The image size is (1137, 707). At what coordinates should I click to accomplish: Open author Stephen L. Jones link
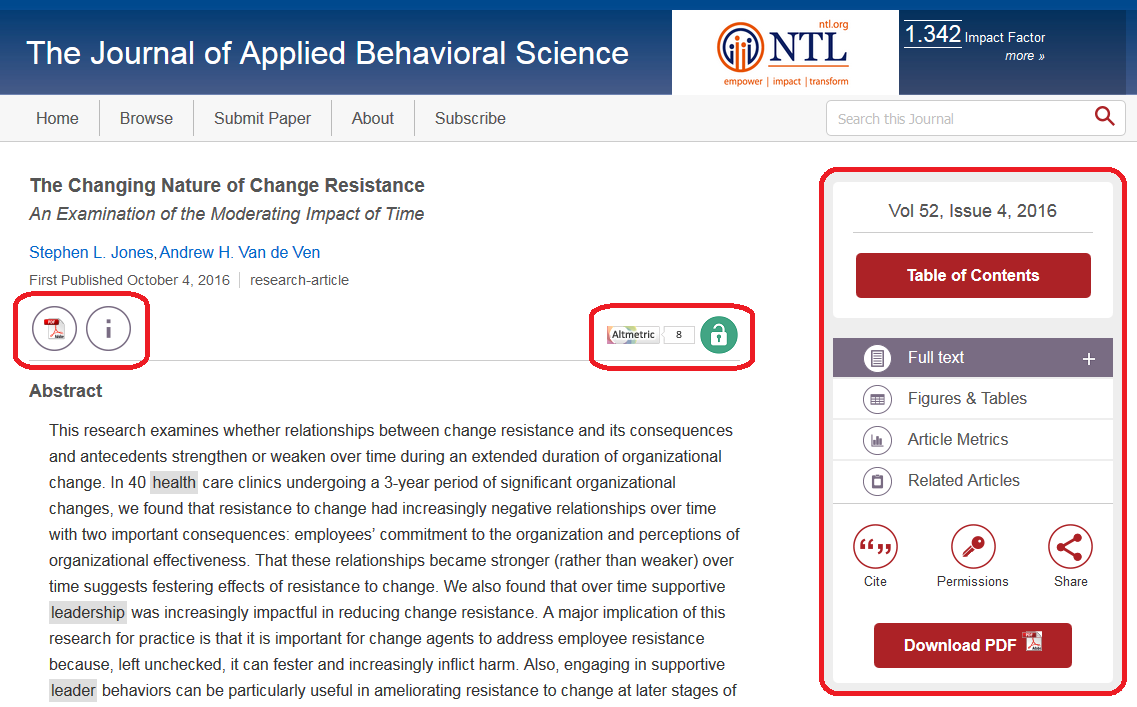pyautogui.click(x=91, y=252)
